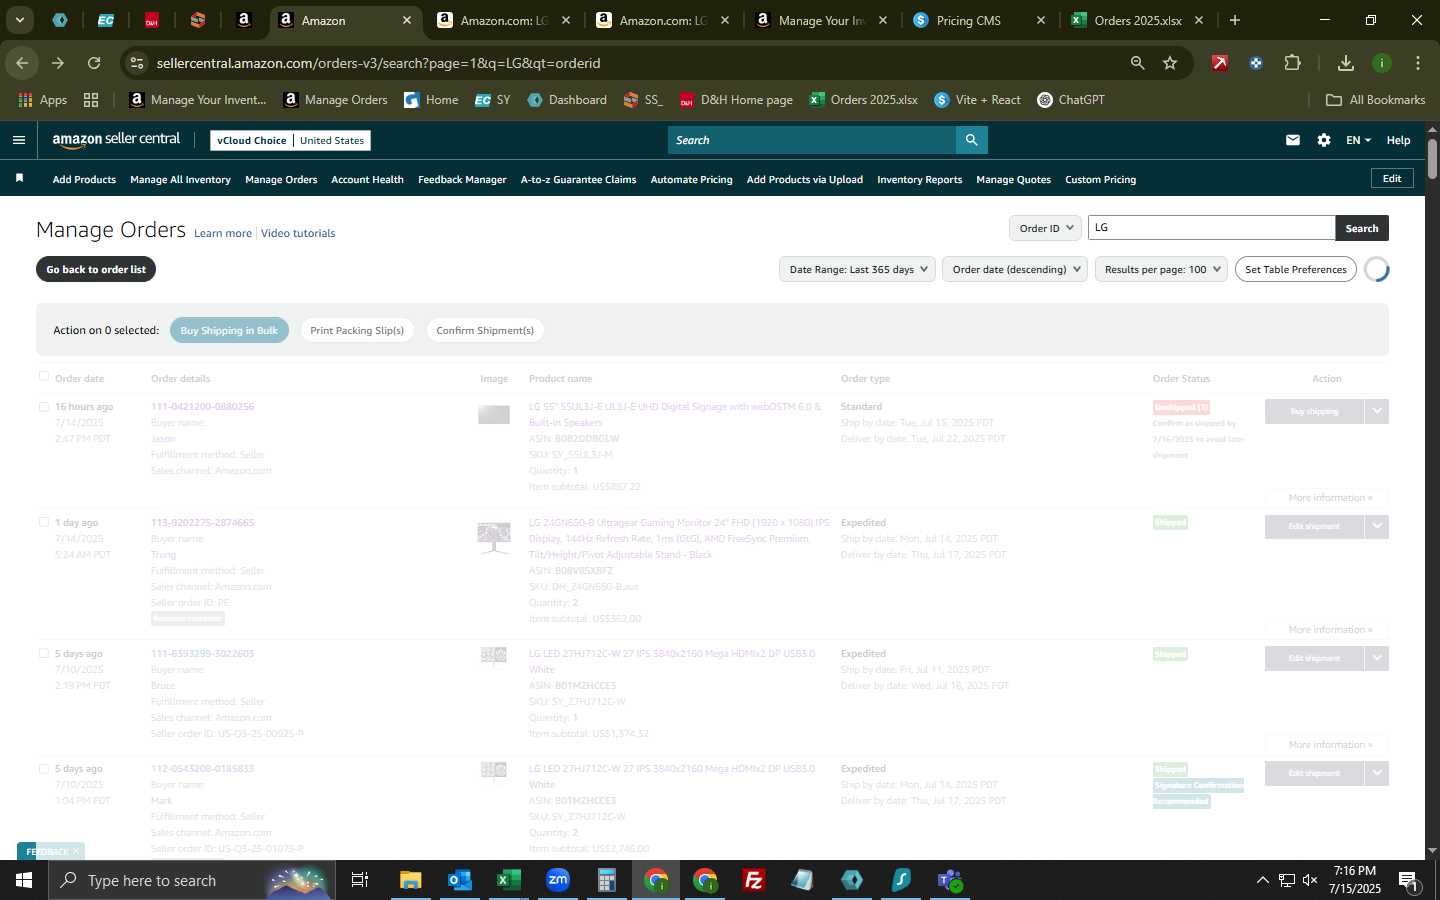Open the Seller Central hamburger menu
The width and height of the screenshot is (1440, 900).
pyautogui.click(x=18, y=140)
